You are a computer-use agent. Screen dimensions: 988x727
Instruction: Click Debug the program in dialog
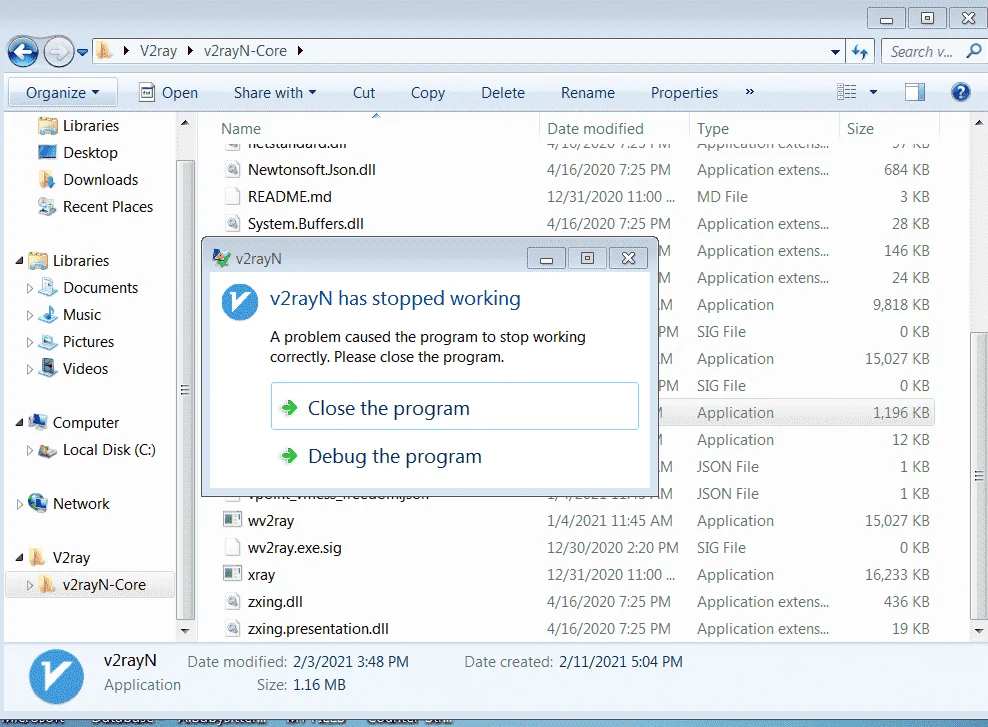coord(454,456)
